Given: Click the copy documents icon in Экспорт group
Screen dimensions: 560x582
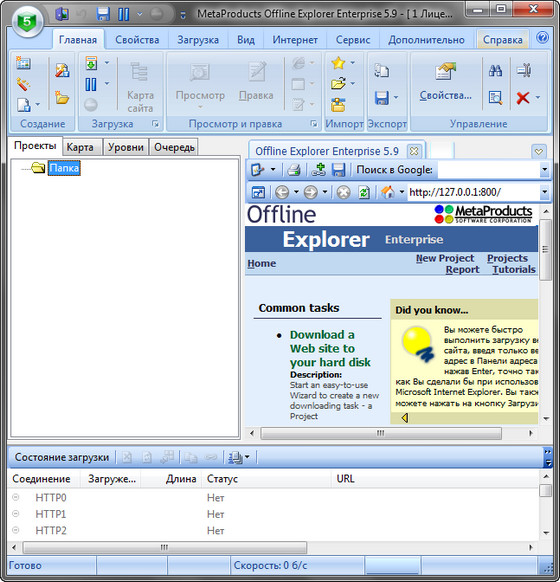Looking at the screenshot, I should point(381,70).
